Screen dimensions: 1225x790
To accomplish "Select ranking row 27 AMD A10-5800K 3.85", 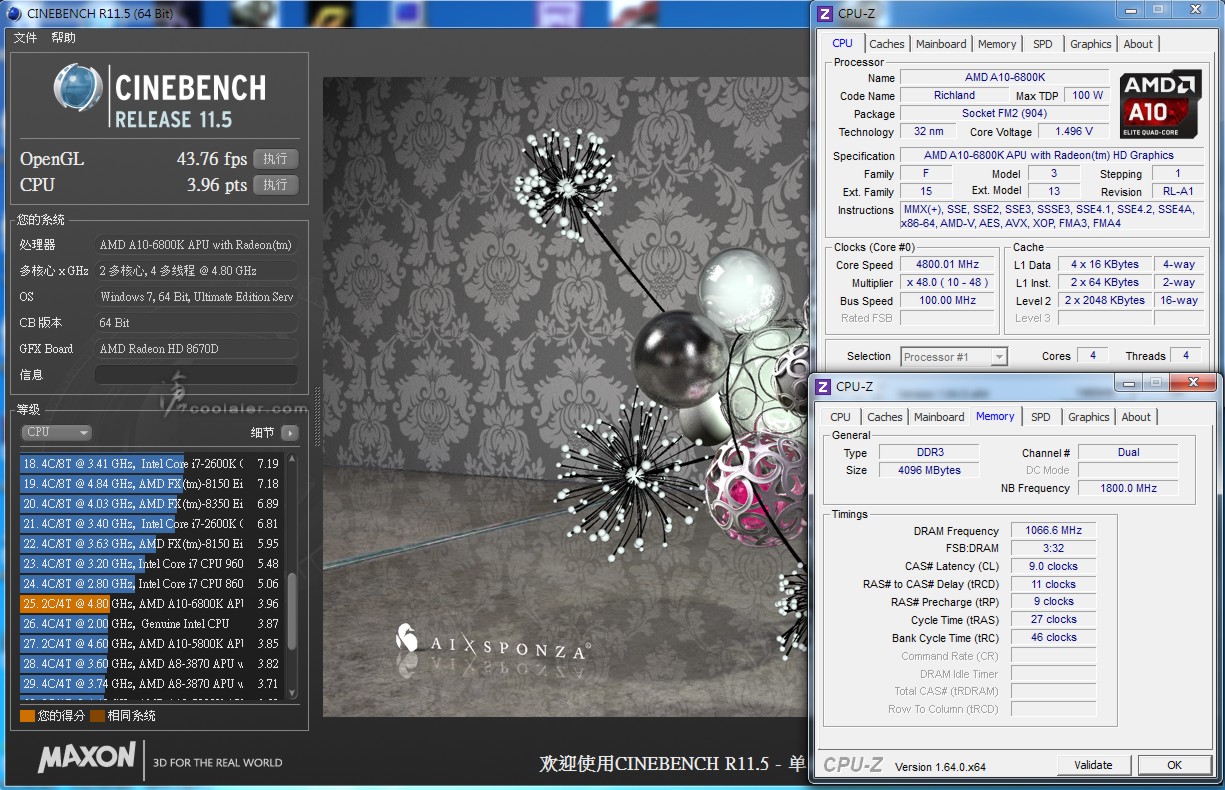I will [x=152, y=644].
